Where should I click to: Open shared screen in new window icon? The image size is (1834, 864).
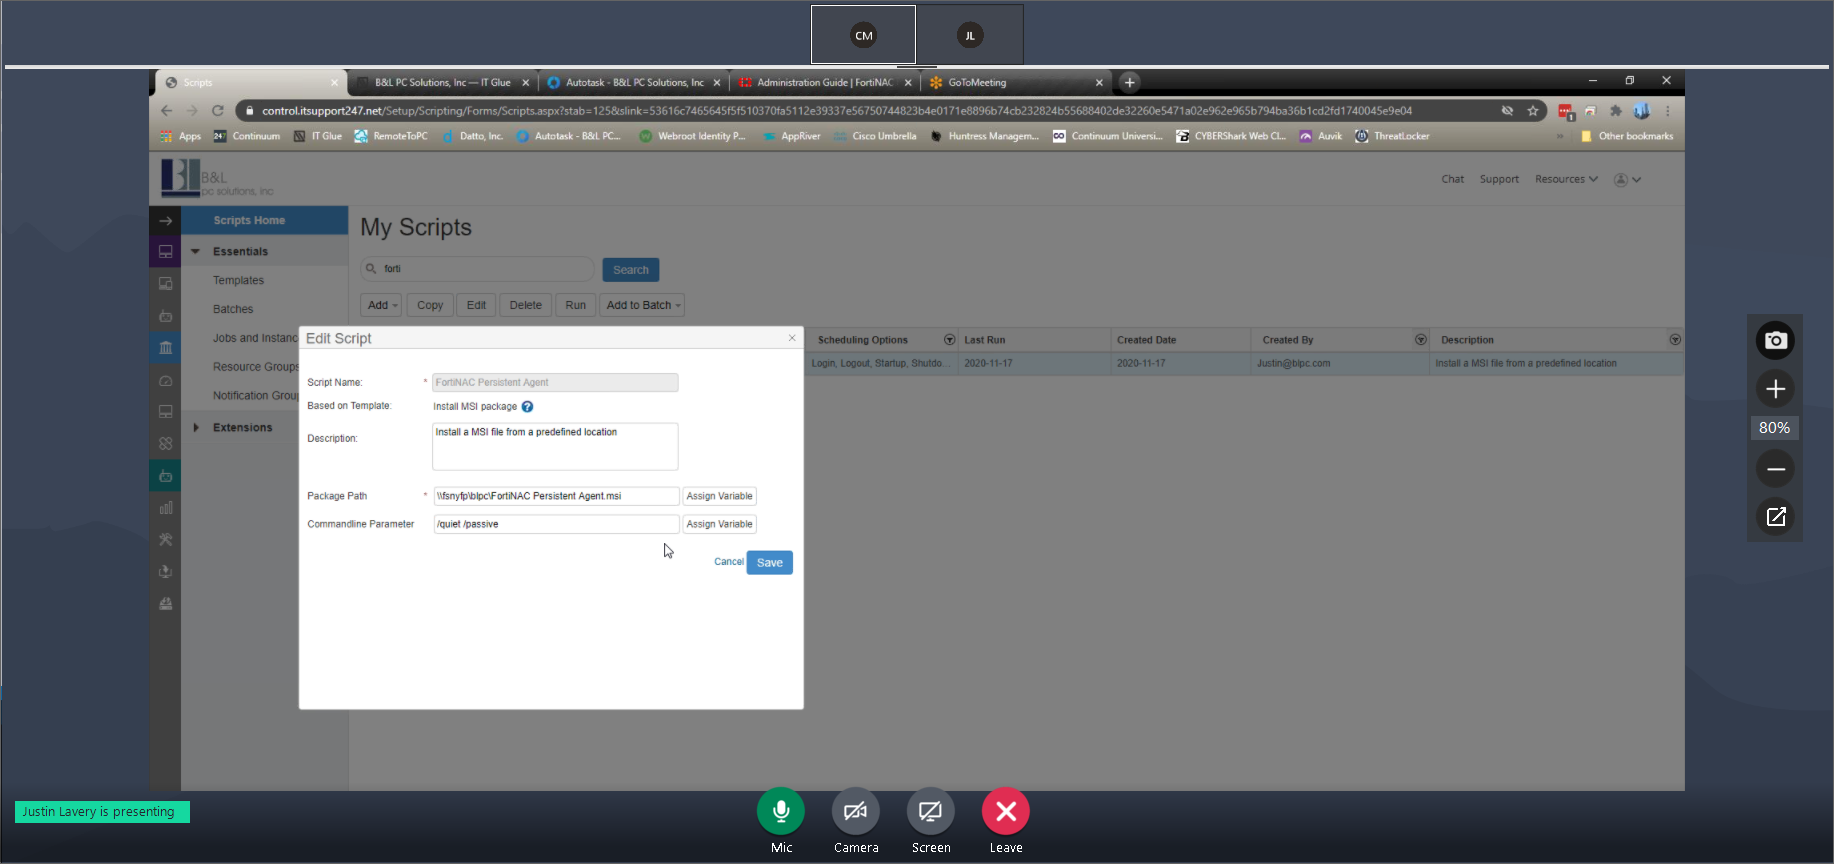pyautogui.click(x=1775, y=516)
